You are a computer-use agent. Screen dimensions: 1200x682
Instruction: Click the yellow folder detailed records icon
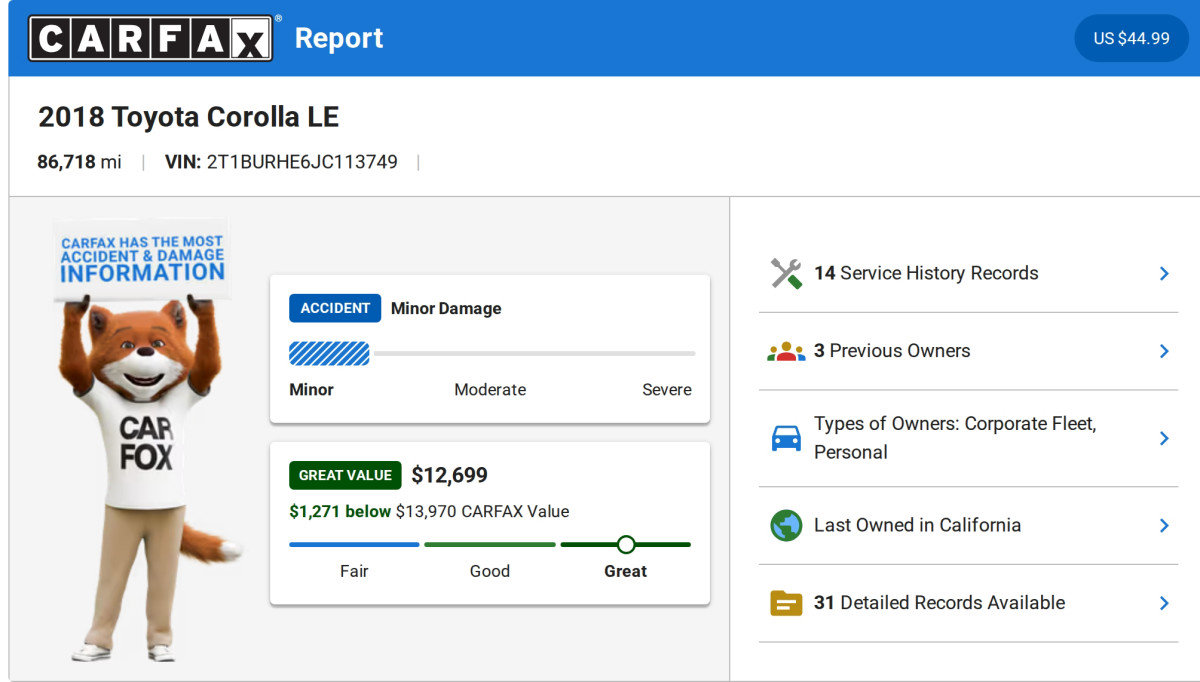click(786, 603)
